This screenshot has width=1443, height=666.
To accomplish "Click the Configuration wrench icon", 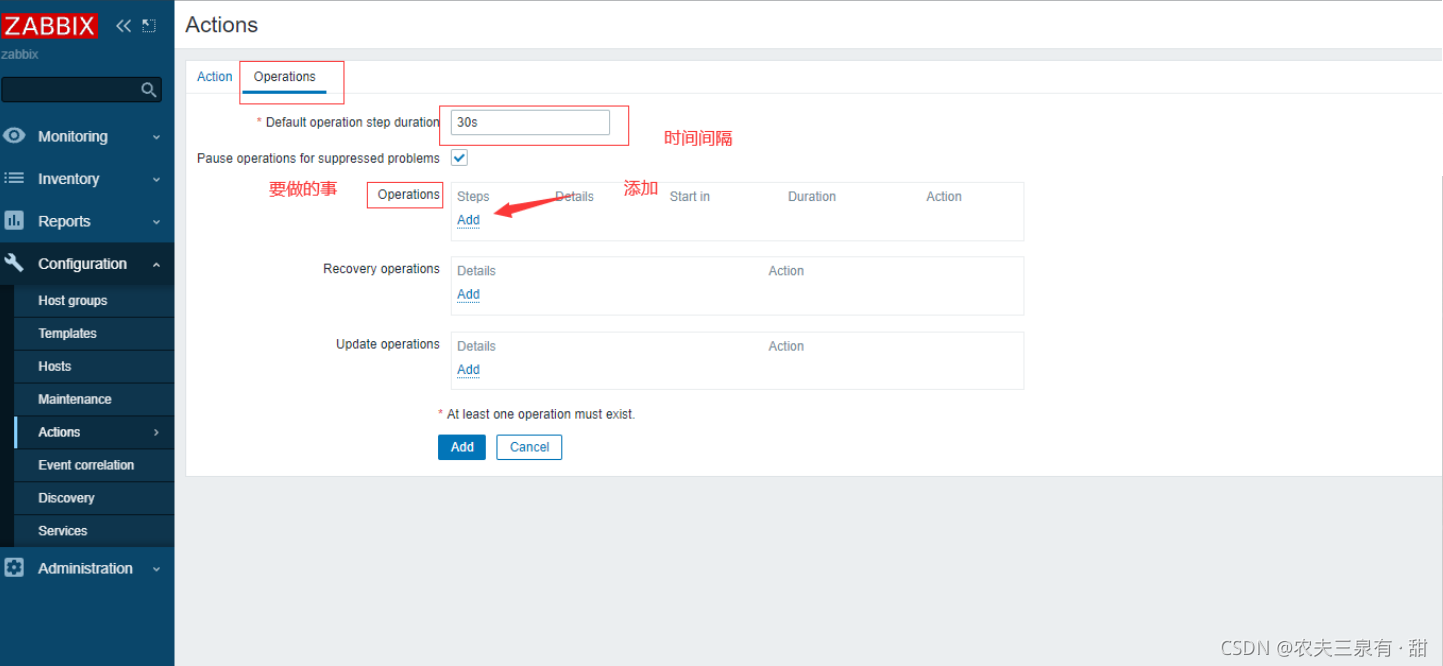I will coord(14,263).
